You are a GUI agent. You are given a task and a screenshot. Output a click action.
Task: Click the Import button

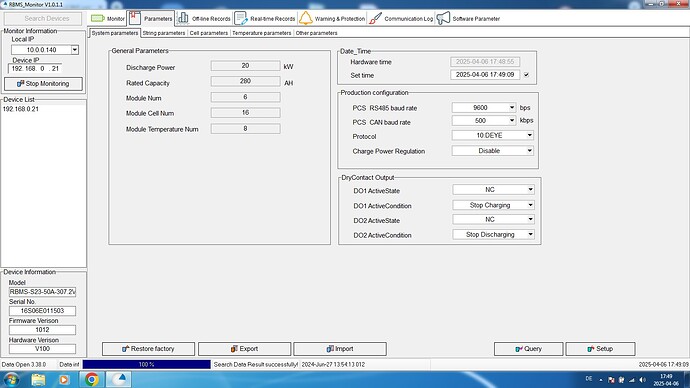340,349
